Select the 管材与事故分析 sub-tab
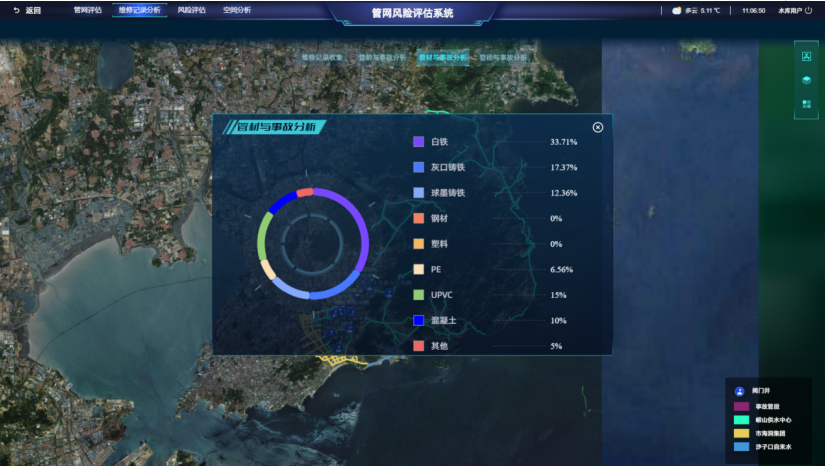 click(442, 57)
